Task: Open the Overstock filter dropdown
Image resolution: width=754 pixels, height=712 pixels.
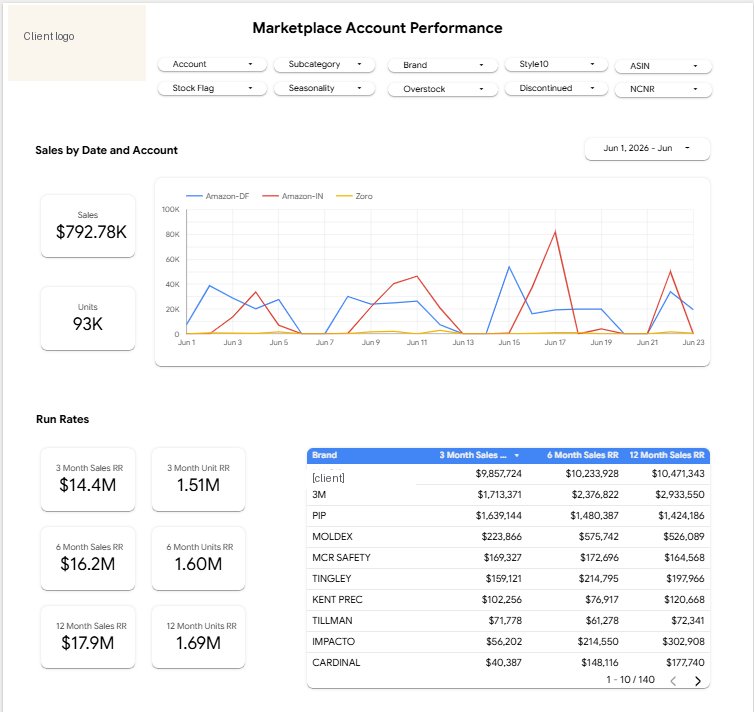Action: coord(442,89)
